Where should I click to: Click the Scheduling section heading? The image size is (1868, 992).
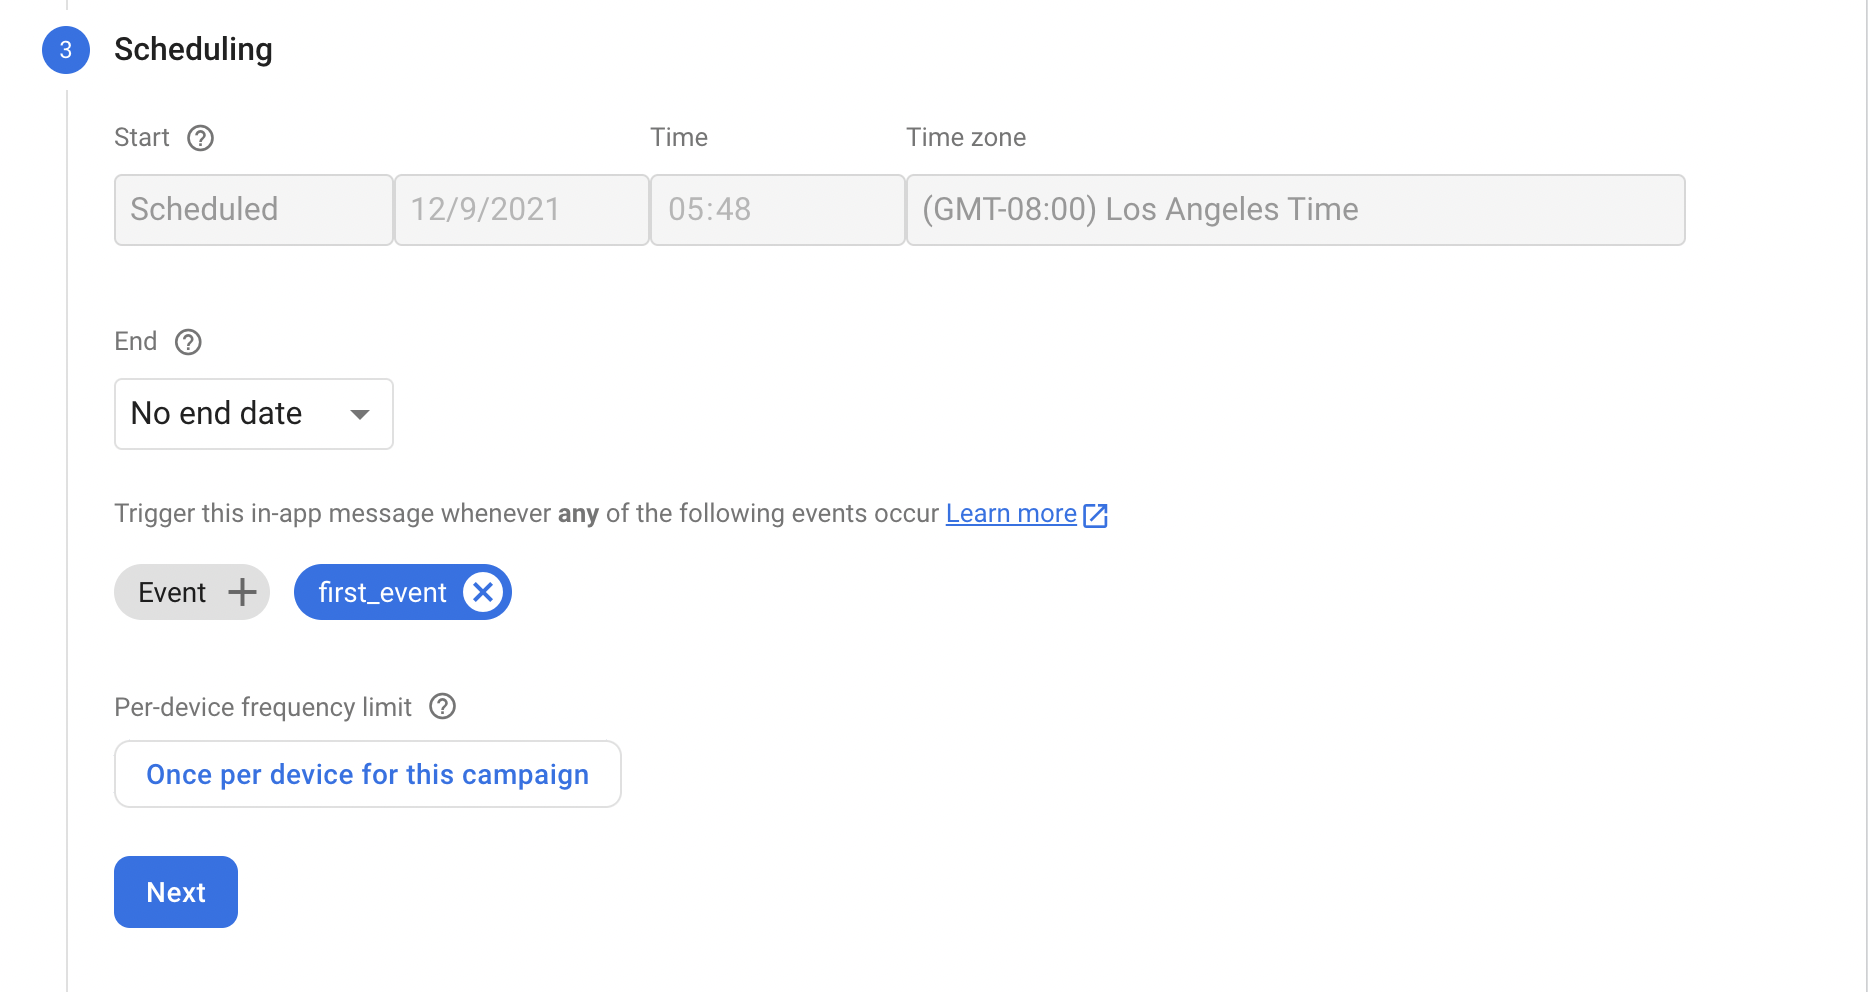(x=193, y=49)
